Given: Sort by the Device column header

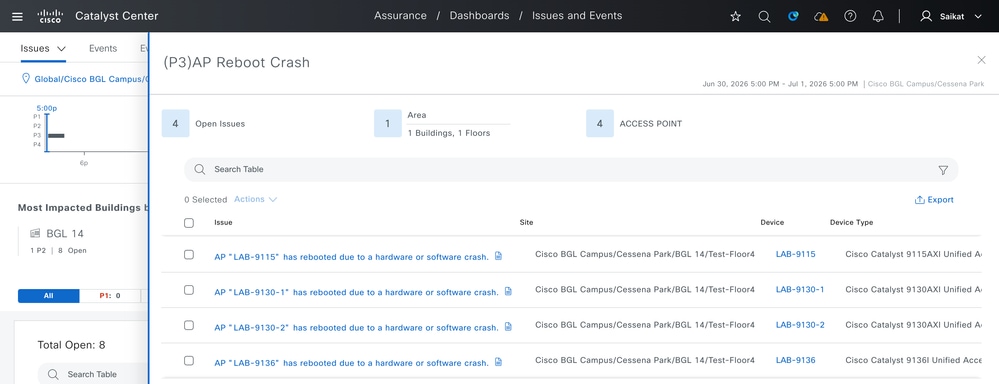Looking at the screenshot, I should (772, 223).
